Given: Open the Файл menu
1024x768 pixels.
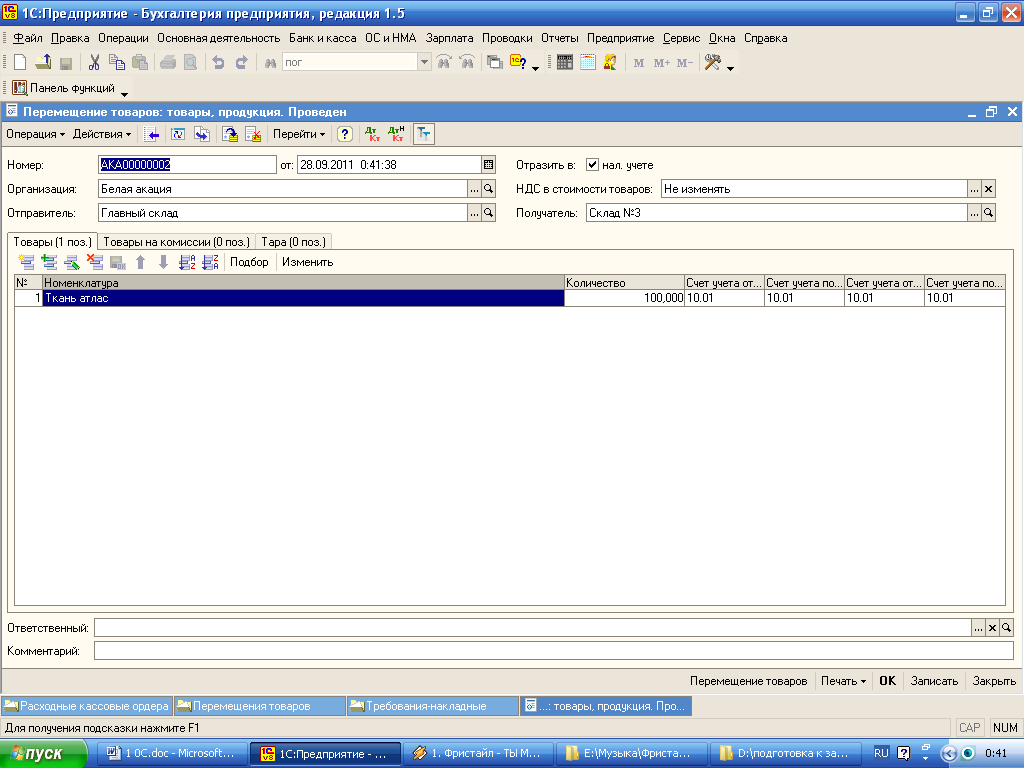Looking at the screenshot, I should pos(27,39).
